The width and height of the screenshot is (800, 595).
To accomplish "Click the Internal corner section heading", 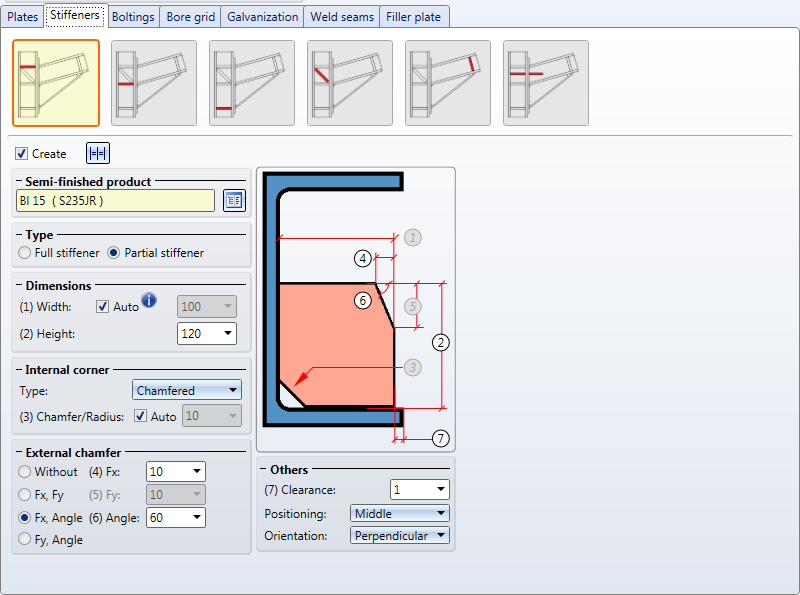I will [x=67, y=370].
